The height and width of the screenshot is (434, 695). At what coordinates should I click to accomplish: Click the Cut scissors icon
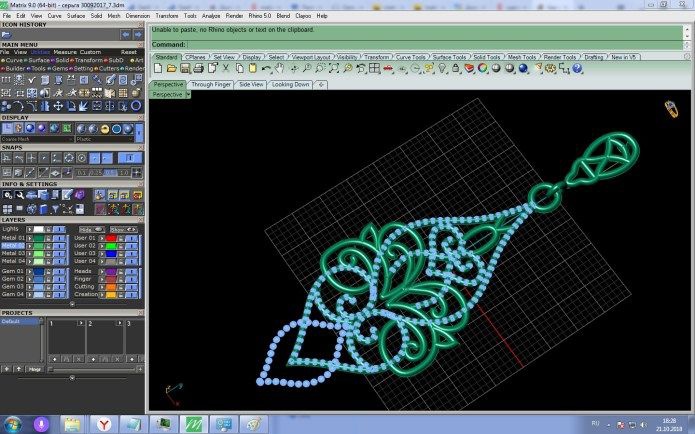pos(226,68)
